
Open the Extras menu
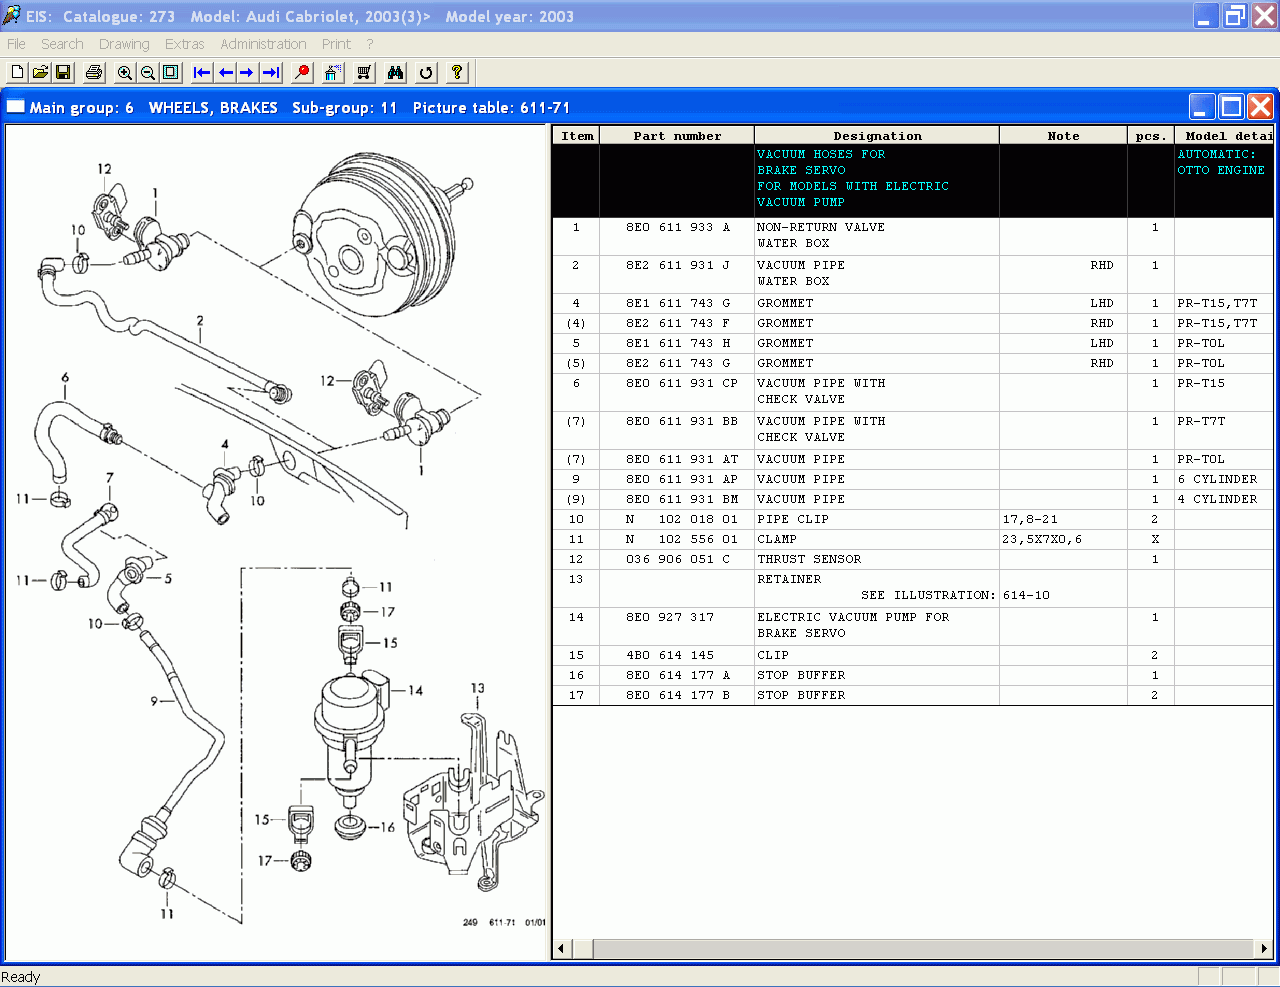tap(185, 44)
